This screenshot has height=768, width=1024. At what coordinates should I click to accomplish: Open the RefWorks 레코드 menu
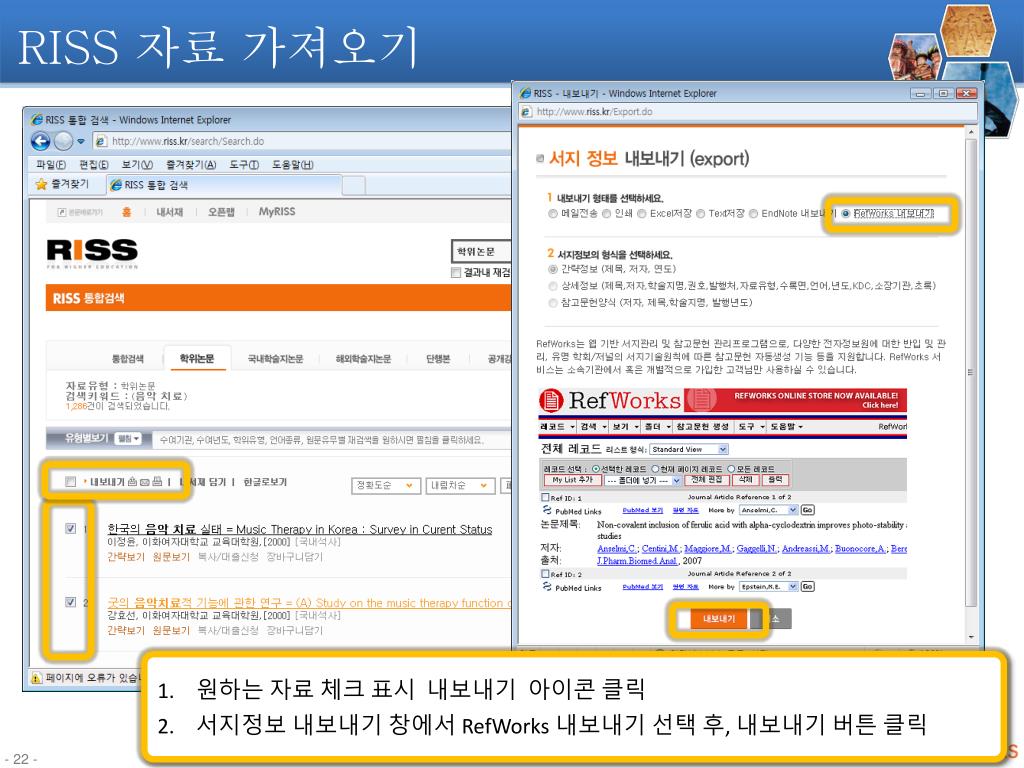[557, 426]
